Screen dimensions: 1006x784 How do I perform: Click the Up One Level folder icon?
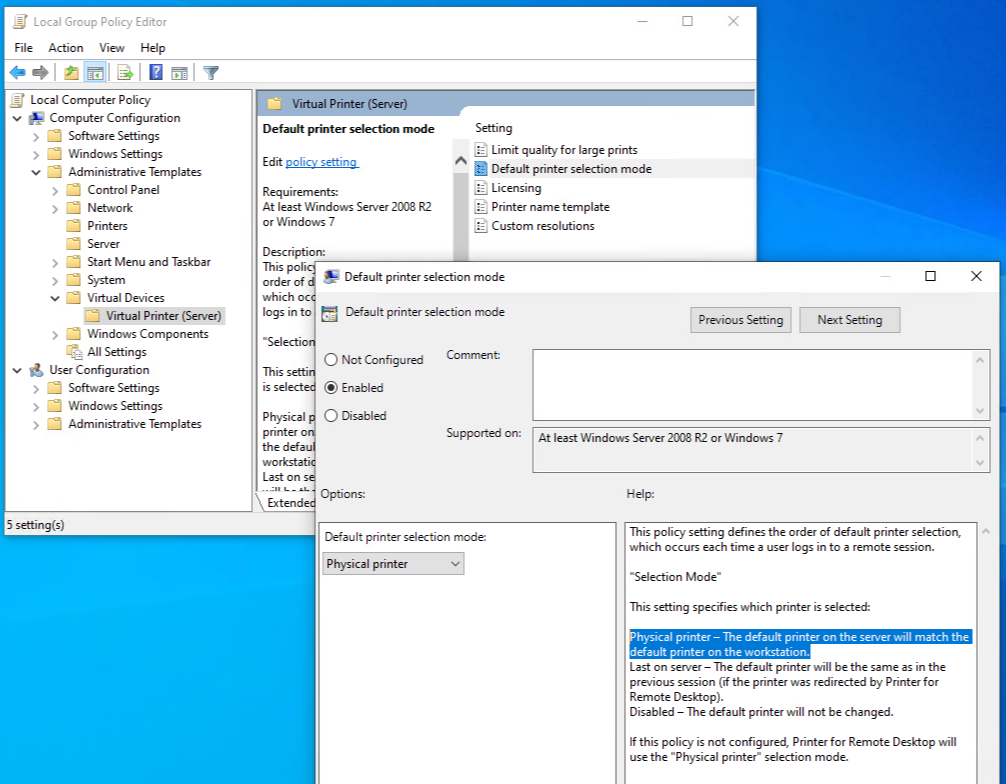(71, 72)
